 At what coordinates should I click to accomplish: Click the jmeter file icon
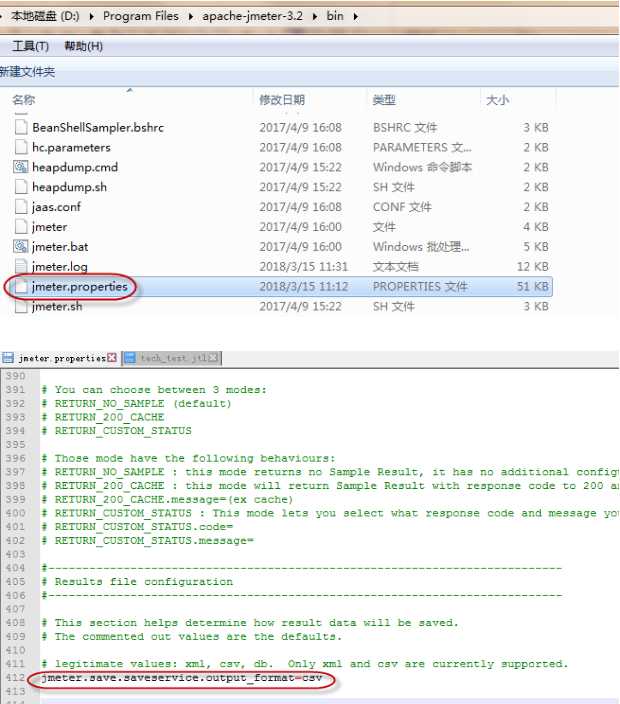21,227
